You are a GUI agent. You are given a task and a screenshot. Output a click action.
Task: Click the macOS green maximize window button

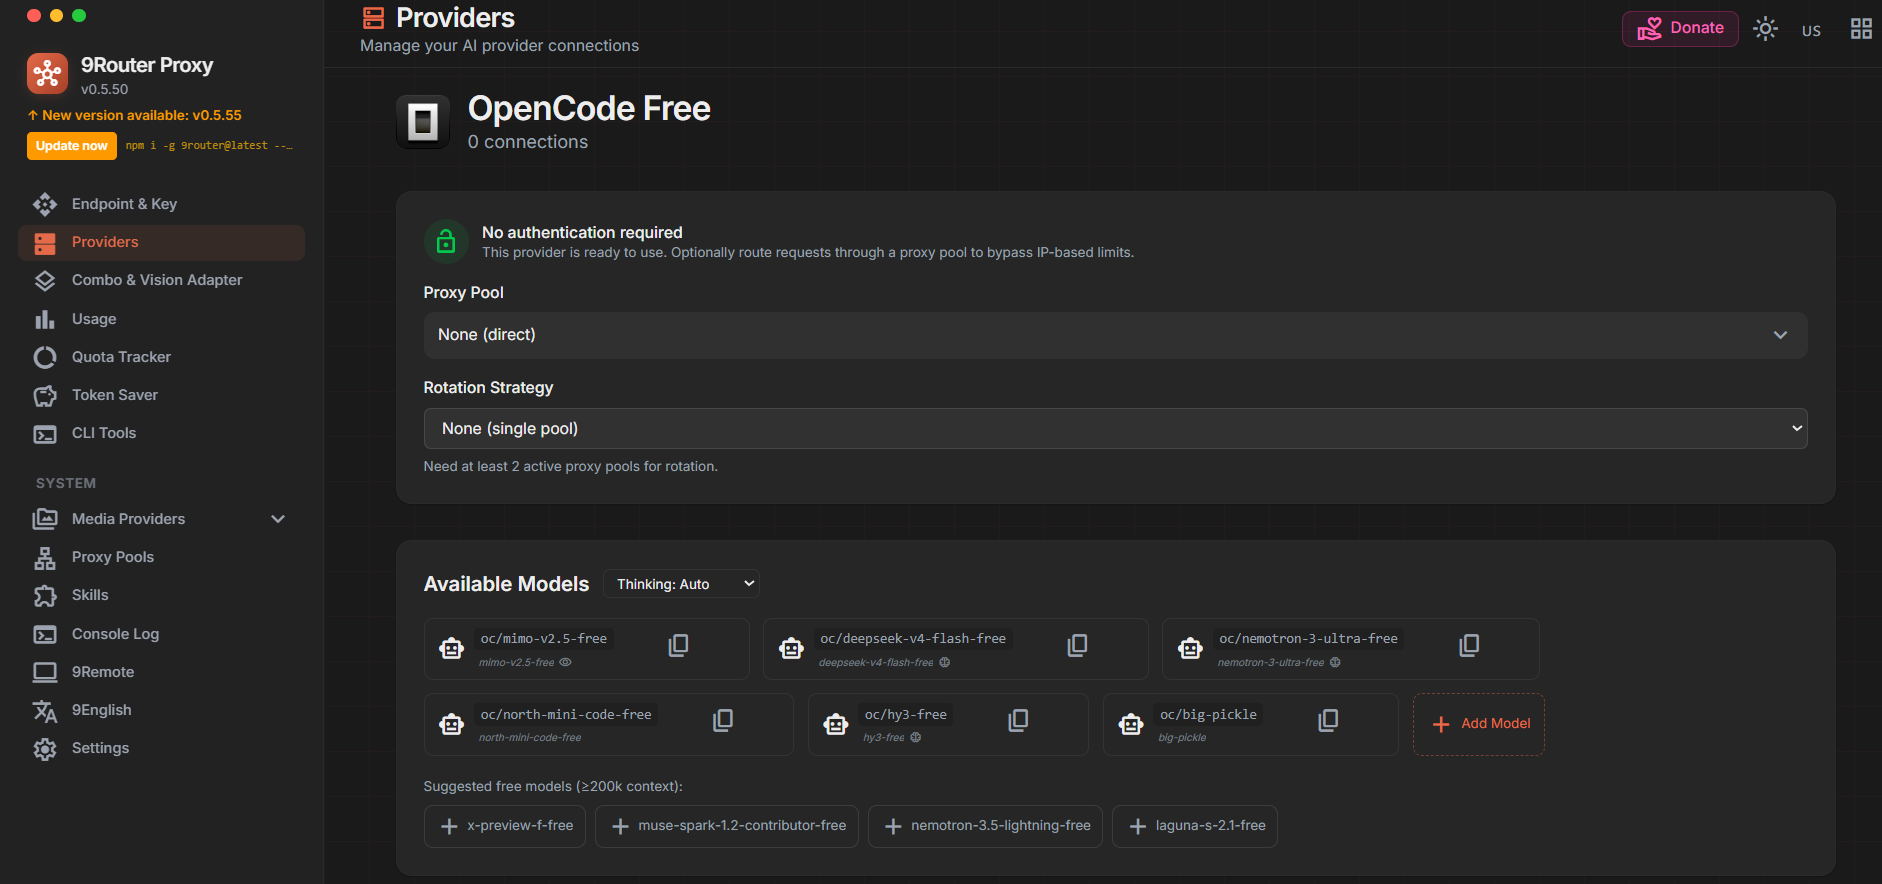[79, 15]
